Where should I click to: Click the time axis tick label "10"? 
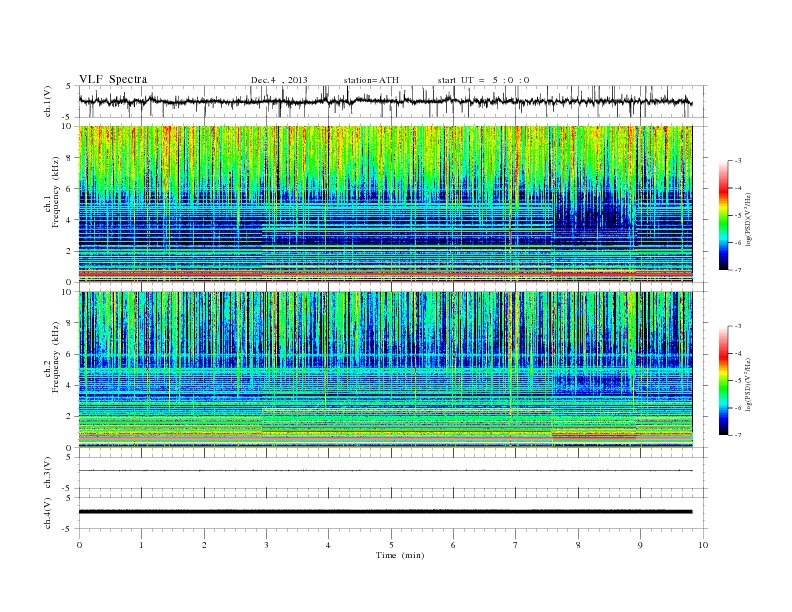tap(703, 545)
